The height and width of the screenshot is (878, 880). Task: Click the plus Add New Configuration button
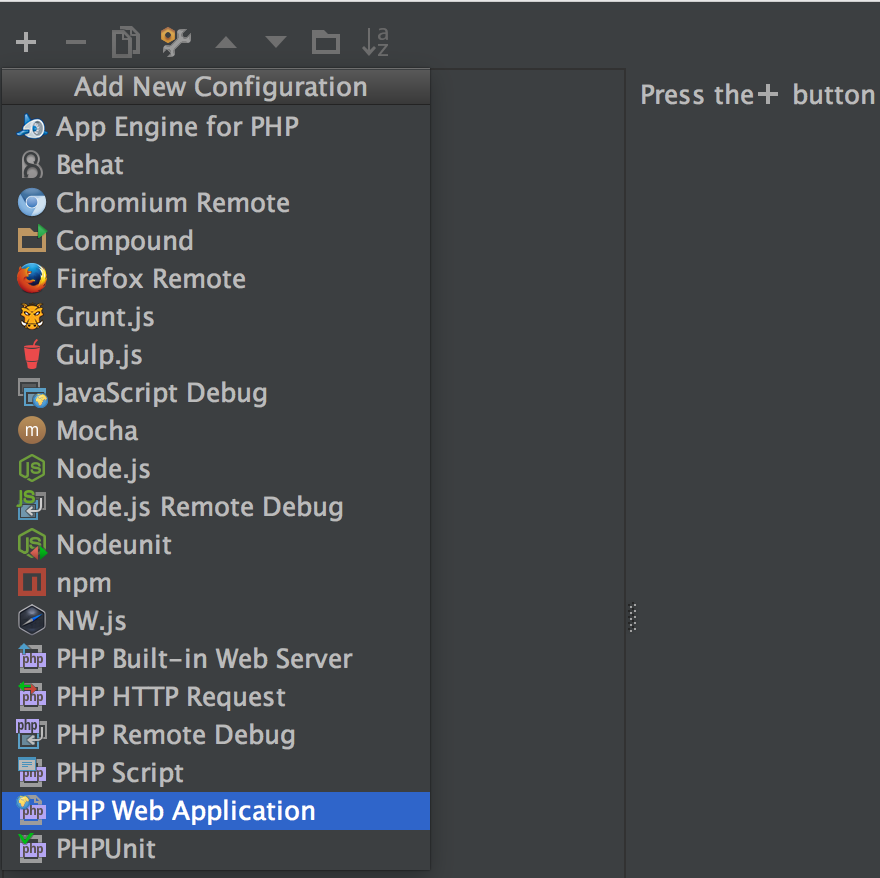[x=26, y=42]
